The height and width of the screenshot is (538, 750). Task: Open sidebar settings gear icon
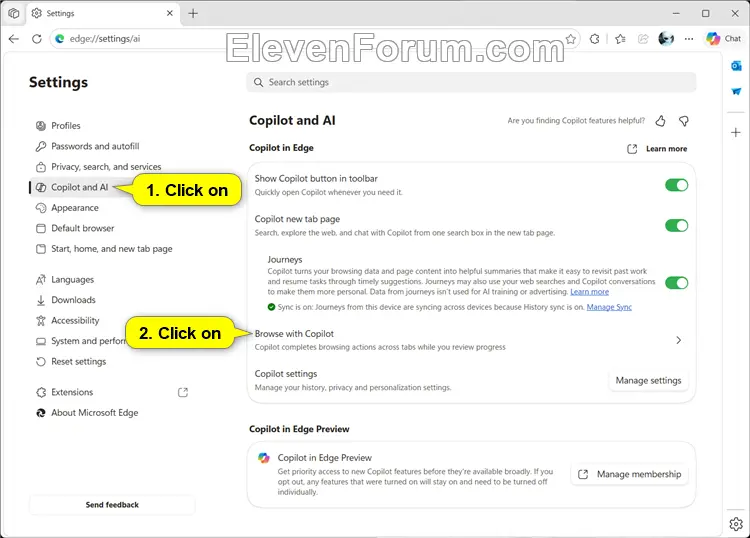click(x=736, y=524)
